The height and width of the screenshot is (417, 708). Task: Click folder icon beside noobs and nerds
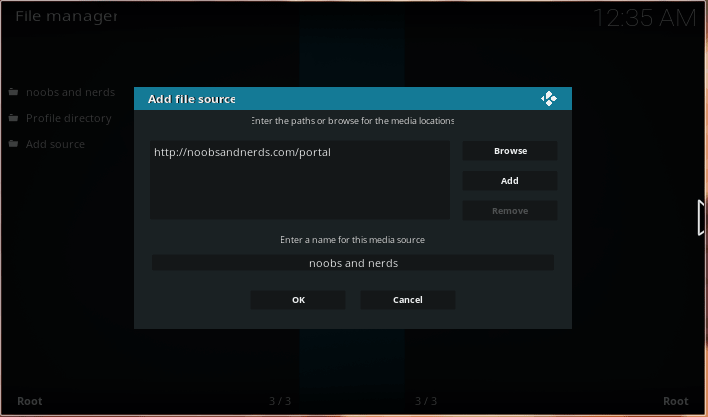[x=14, y=92]
